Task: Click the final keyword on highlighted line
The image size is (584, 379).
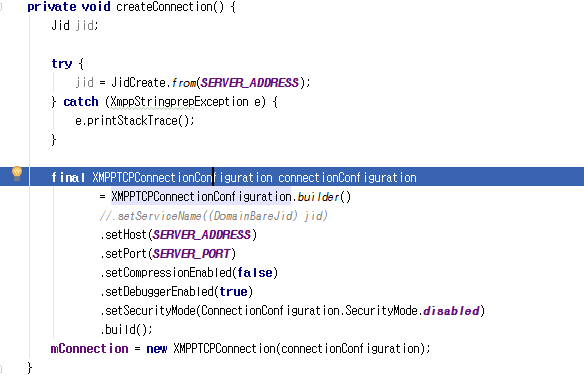Action: click(68, 178)
